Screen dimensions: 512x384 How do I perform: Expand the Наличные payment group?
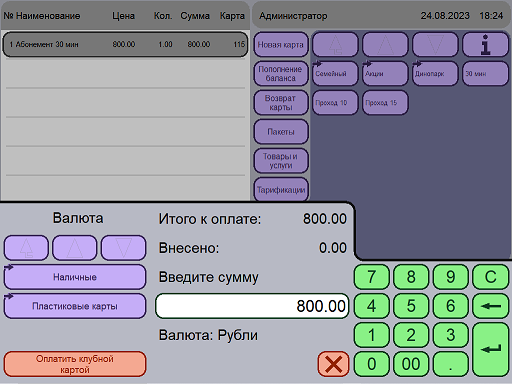(x=75, y=277)
